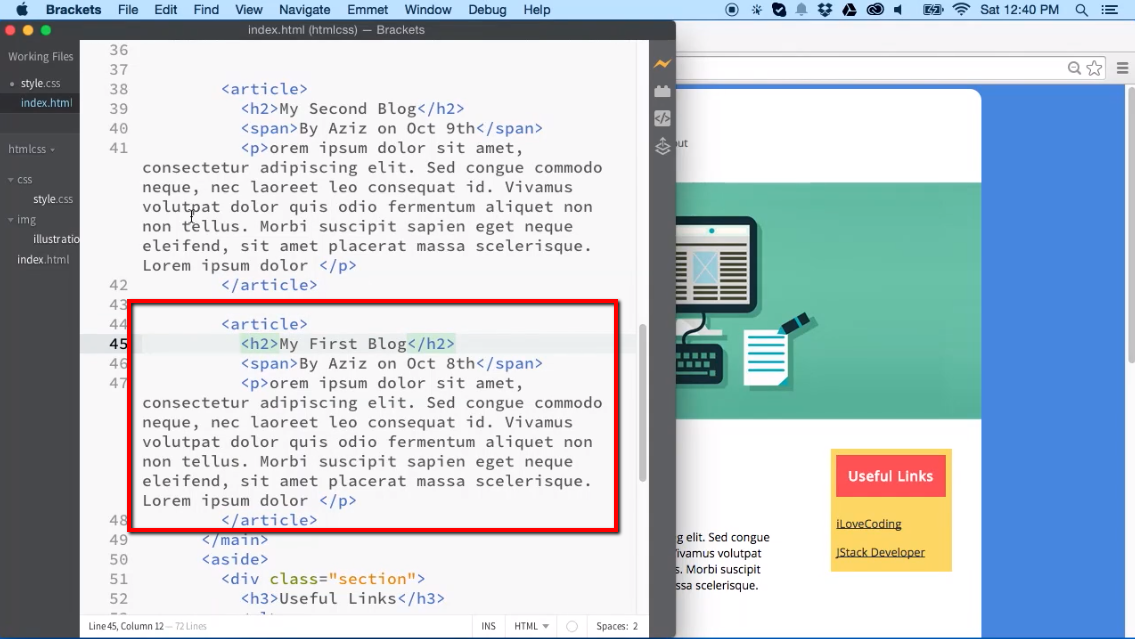The height and width of the screenshot is (639, 1135).
Task: Launch Live Preview with the lightning bolt icon
Action: (662, 63)
